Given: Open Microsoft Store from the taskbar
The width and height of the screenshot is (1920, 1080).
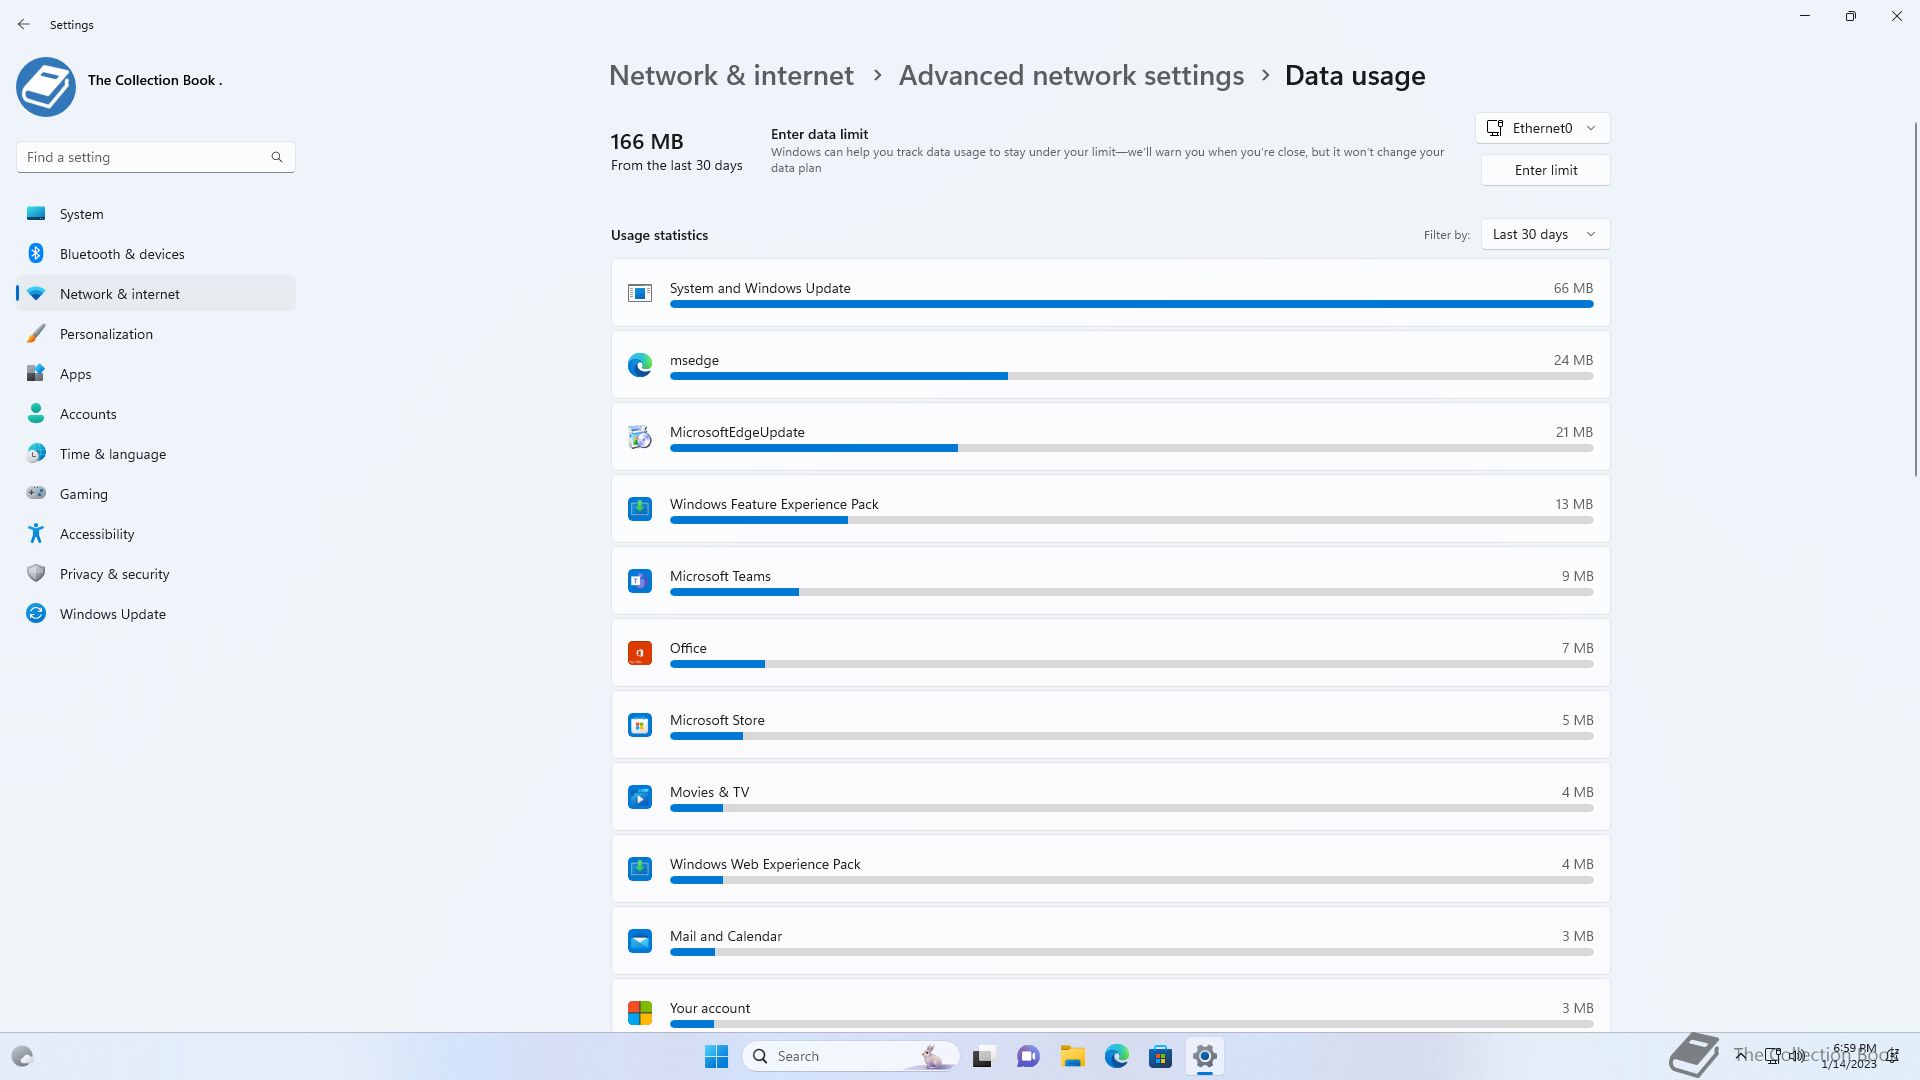Looking at the screenshot, I should pyautogui.click(x=1161, y=1056).
